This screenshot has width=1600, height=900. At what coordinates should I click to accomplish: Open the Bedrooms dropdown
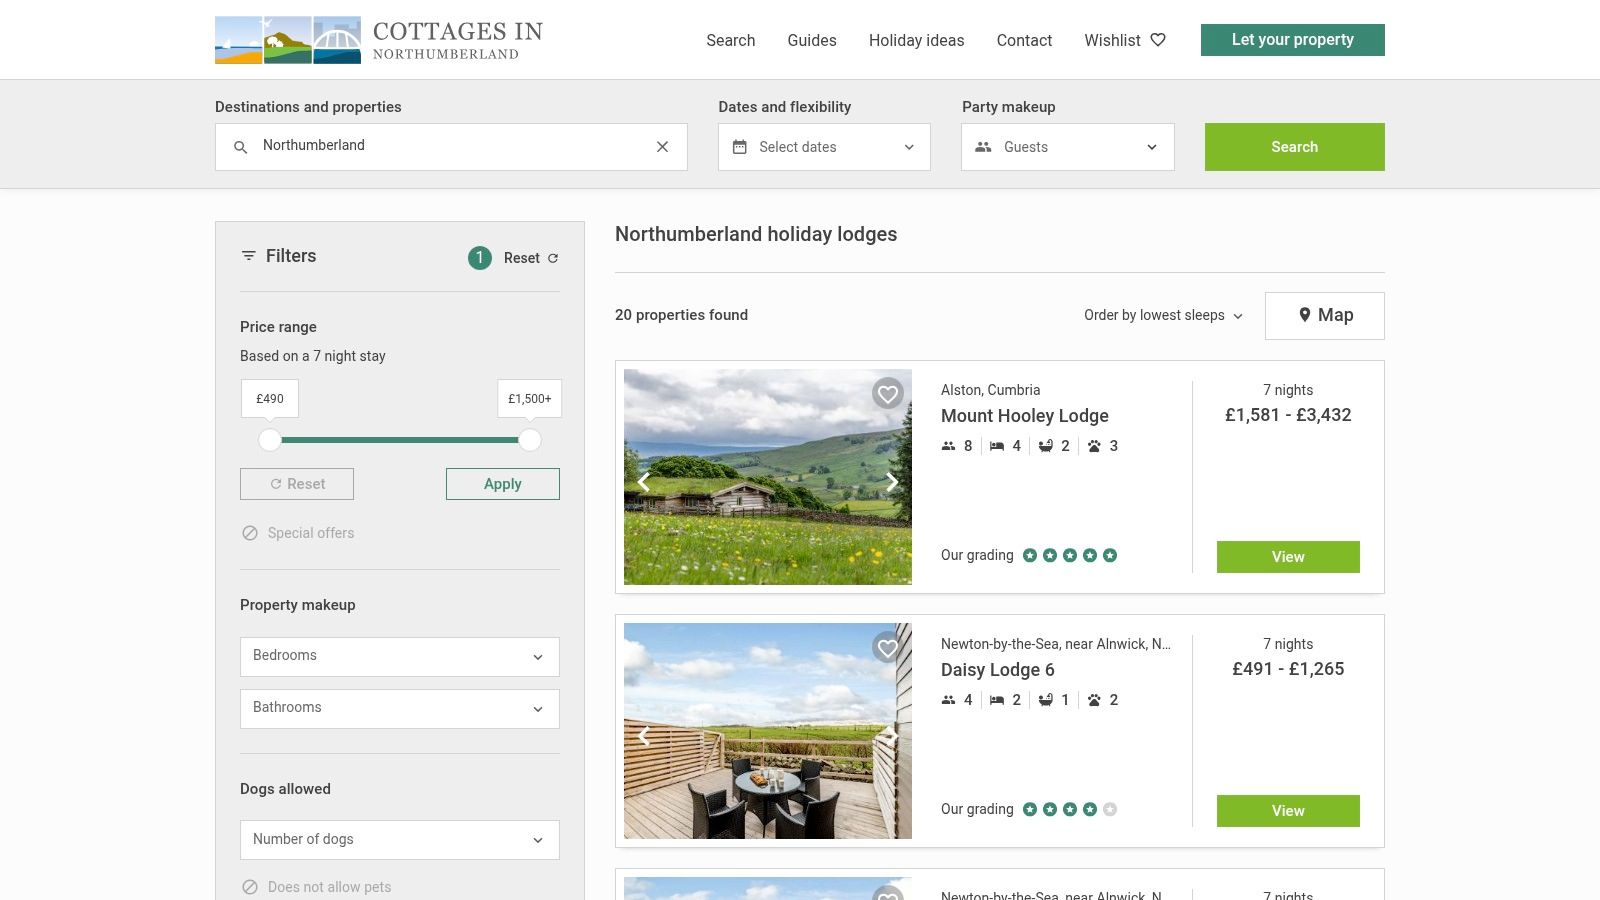pos(399,657)
